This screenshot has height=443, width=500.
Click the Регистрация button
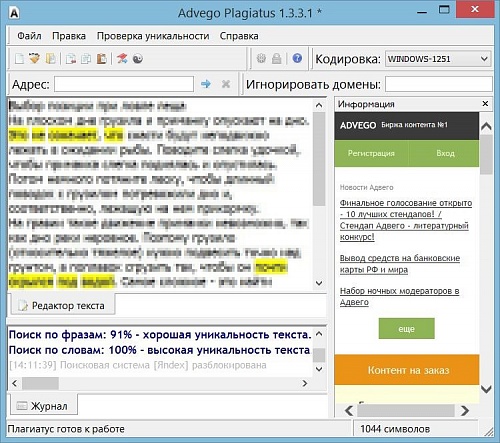click(371, 153)
